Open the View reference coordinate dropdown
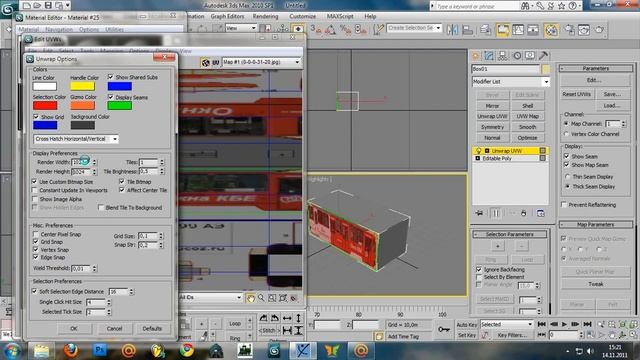 tap(241, 28)
